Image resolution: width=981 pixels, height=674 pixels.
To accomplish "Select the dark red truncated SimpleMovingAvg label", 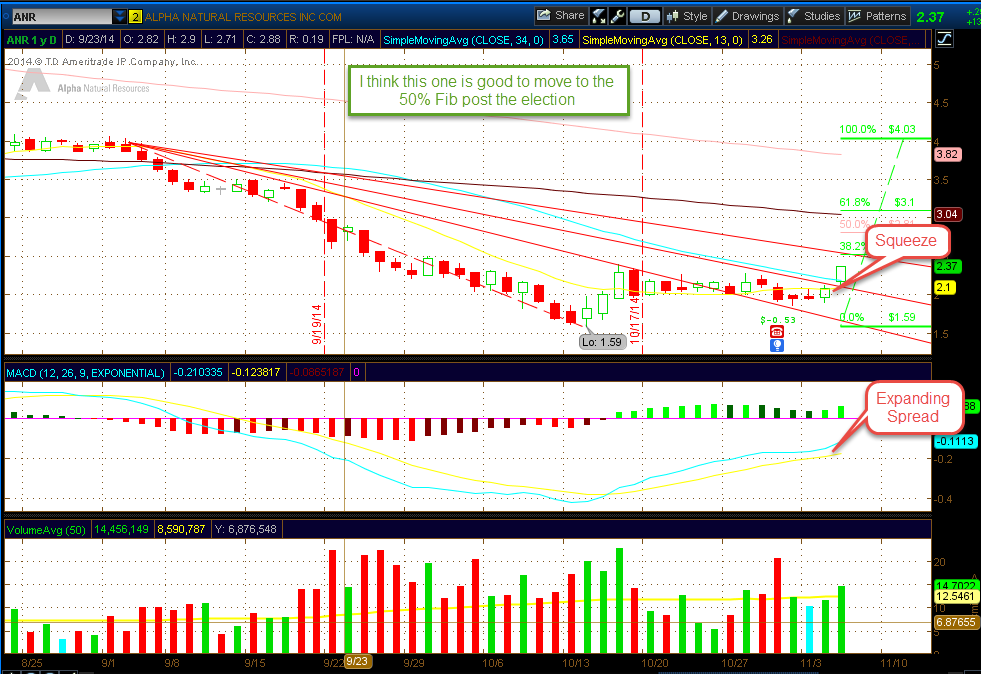I will point(852,40).
